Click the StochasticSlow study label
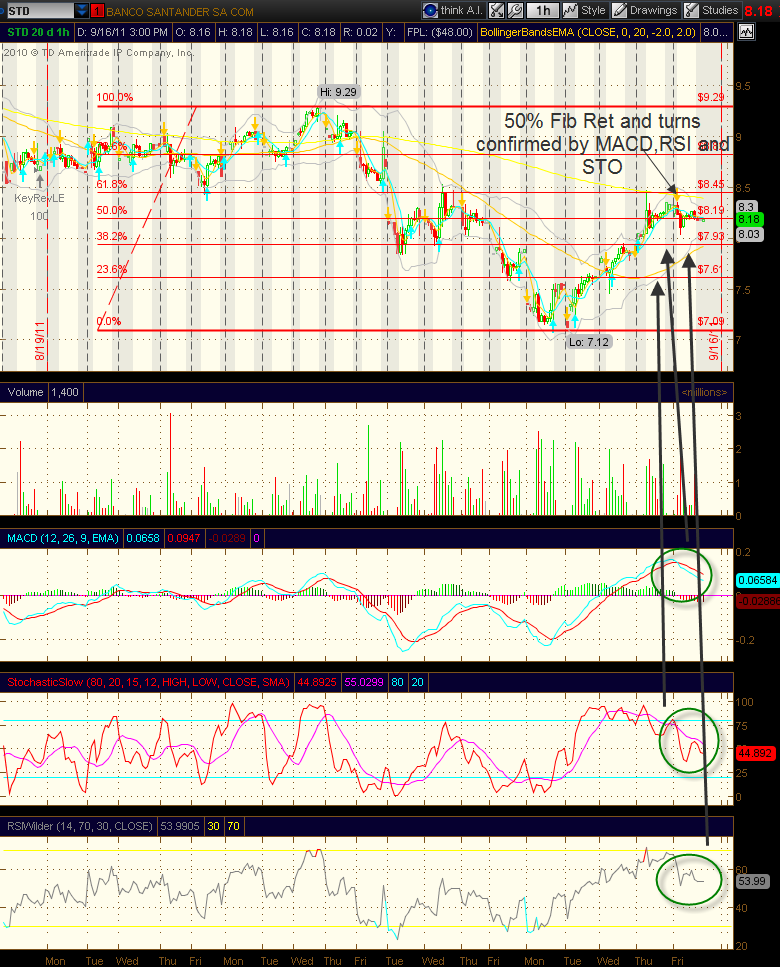Image resolution: width=780 pixels, height=967 pixels. [148, 682]
